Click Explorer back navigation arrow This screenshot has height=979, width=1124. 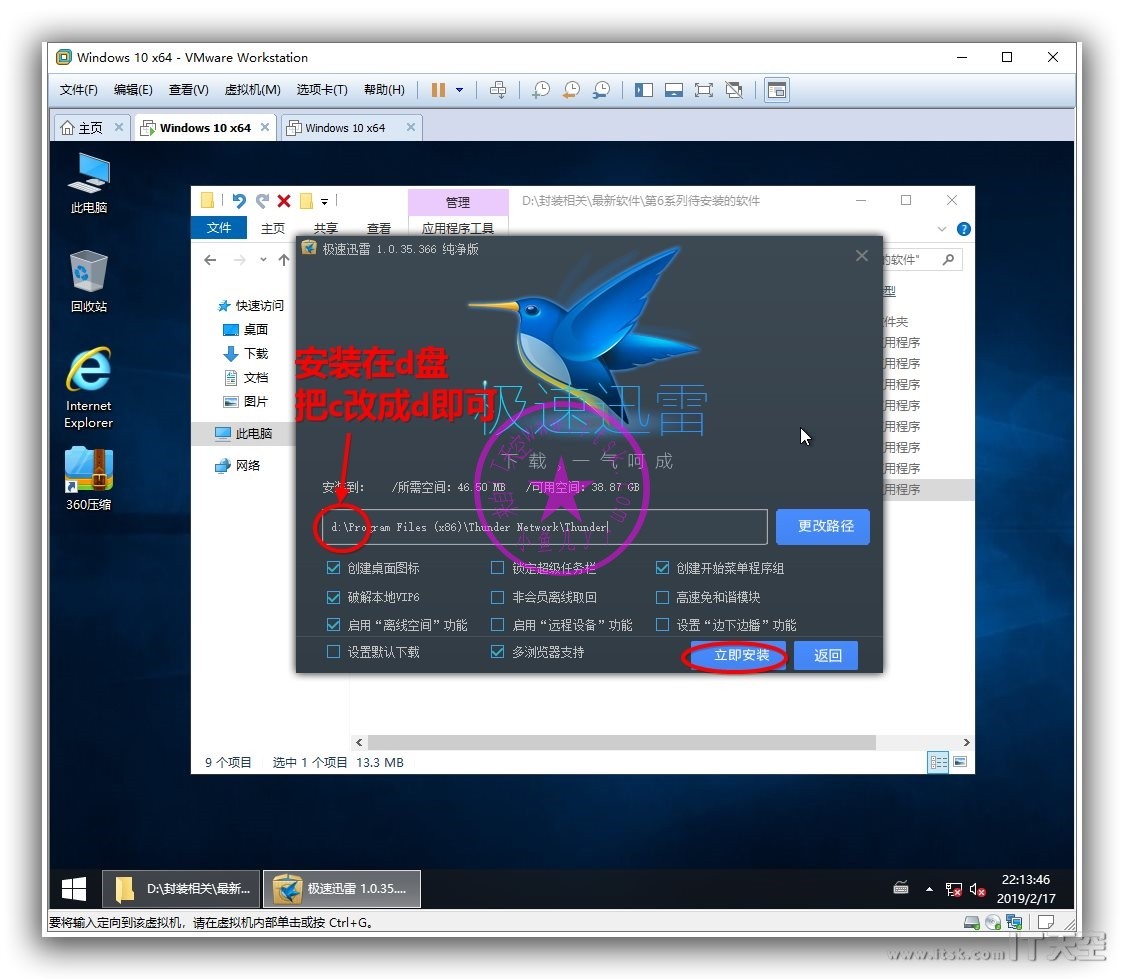point(209,259)
